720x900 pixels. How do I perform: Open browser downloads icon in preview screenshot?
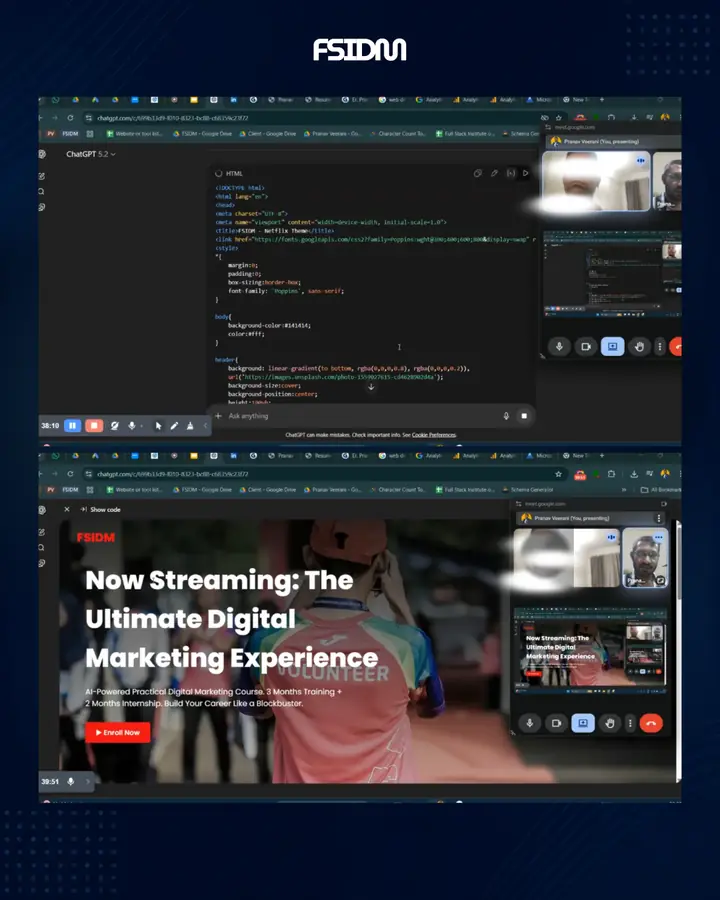click(x=634, y=474)
